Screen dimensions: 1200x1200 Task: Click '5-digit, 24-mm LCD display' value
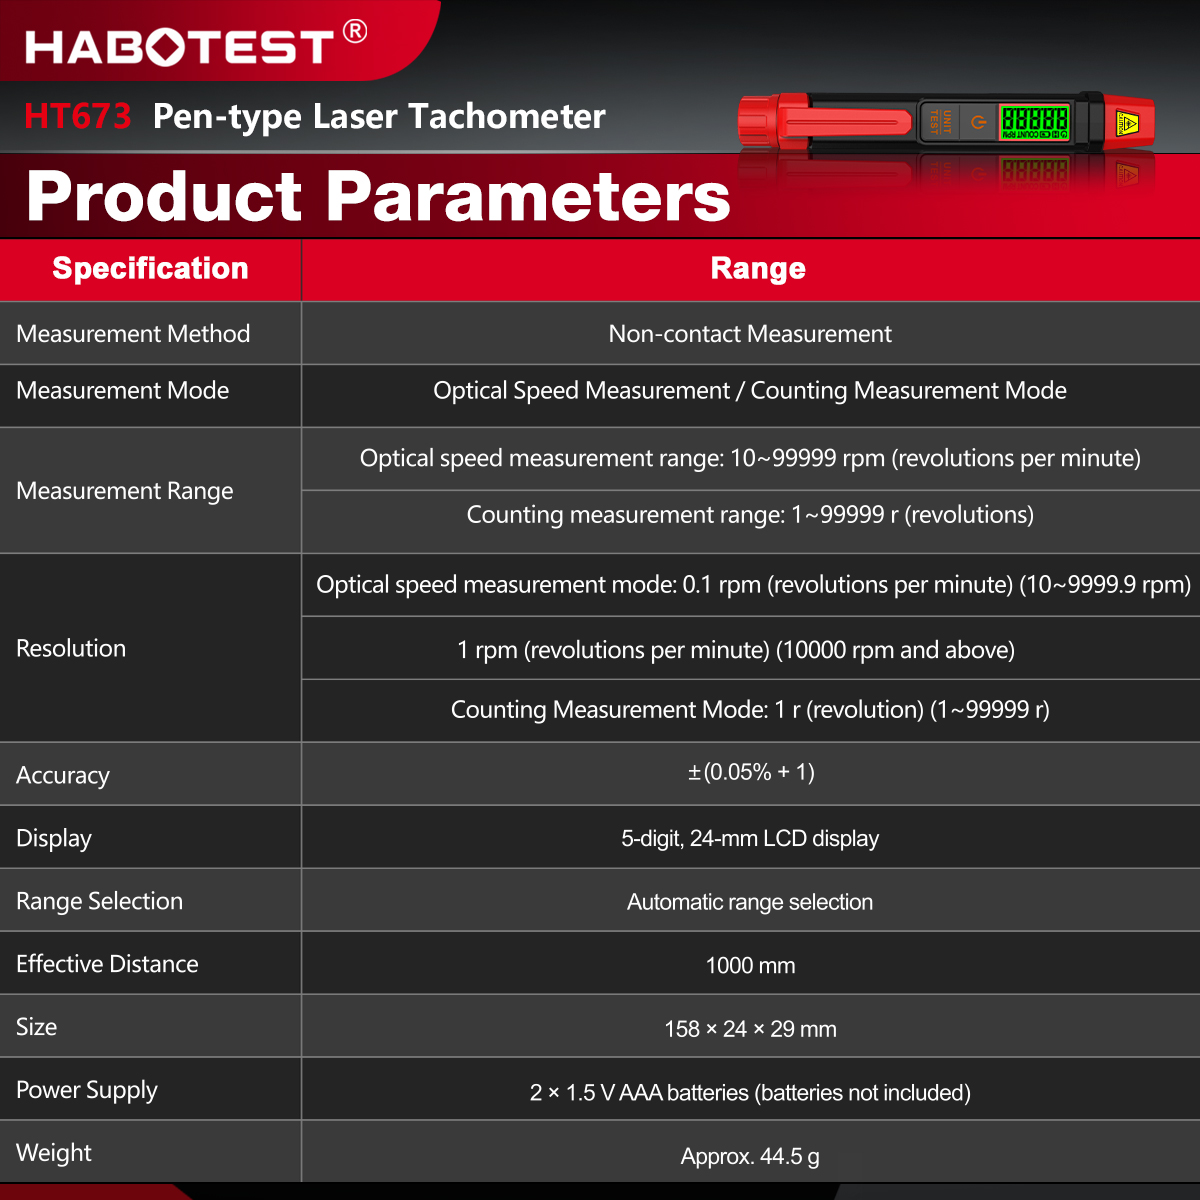click(750, 839)
